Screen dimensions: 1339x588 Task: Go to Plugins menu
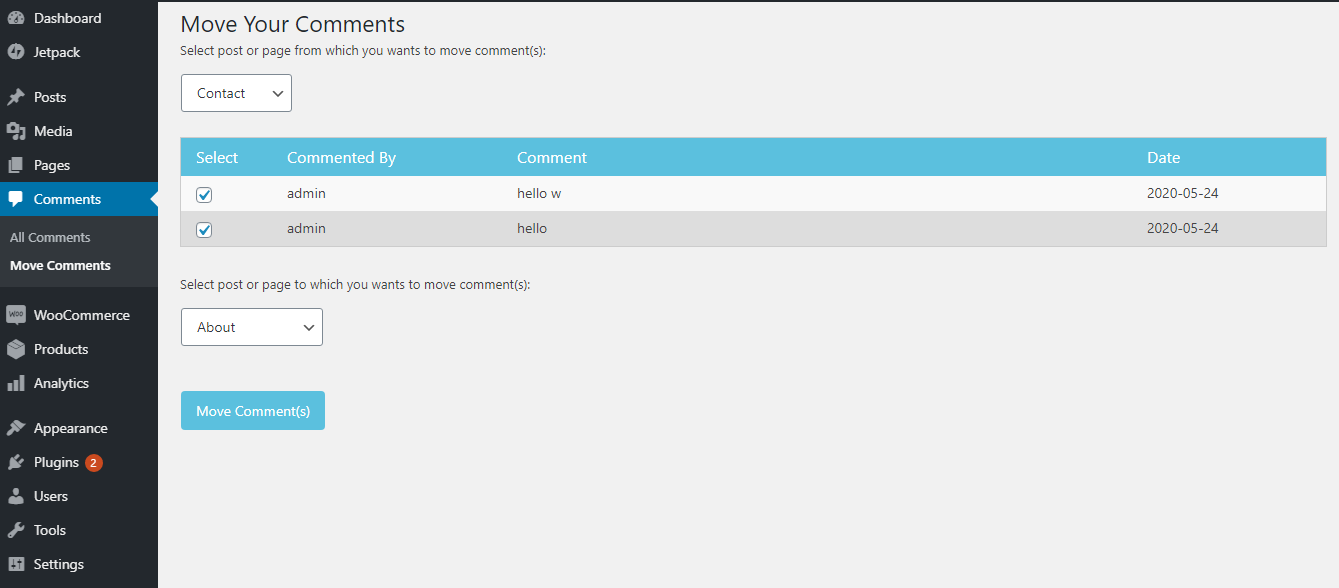[x=79, y=462]
